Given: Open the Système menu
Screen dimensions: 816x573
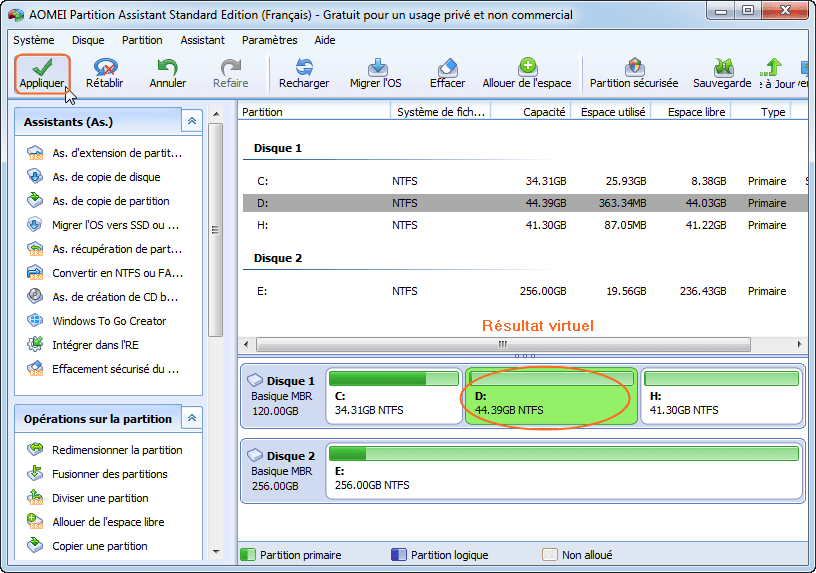Looking at the screenshot, I should coord(34,40).
